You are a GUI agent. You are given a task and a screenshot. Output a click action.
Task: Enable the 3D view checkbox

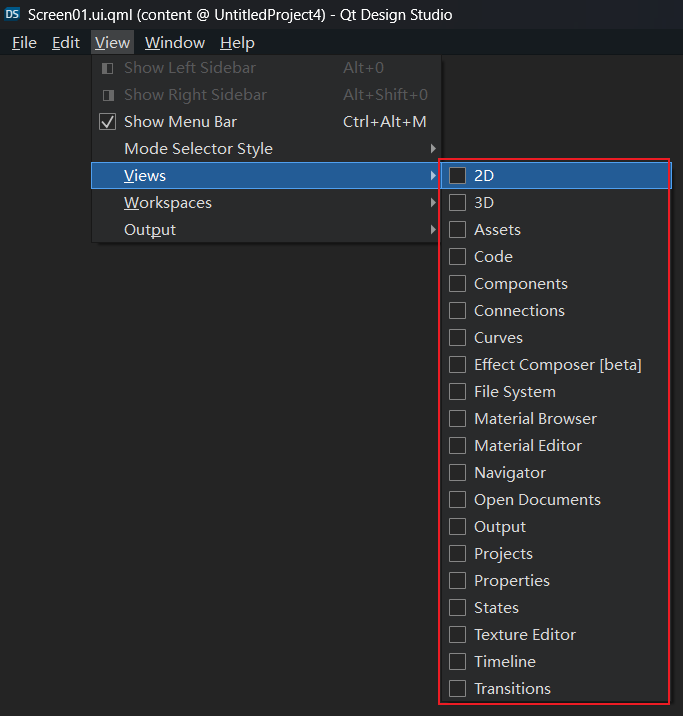457,202
